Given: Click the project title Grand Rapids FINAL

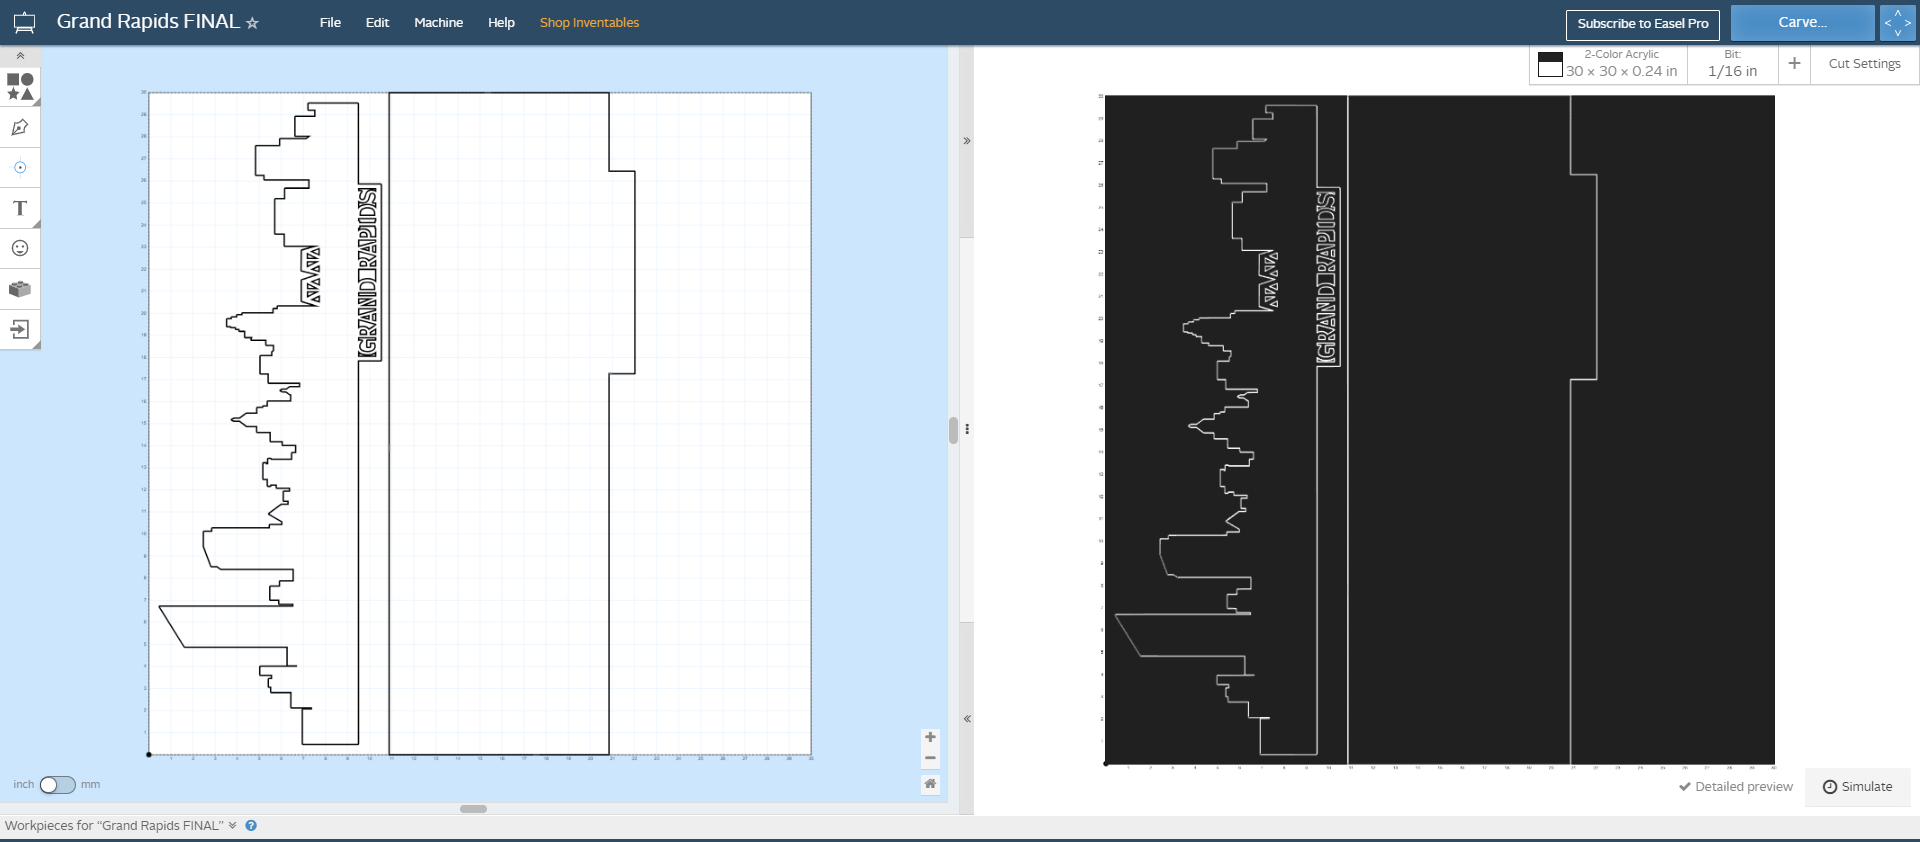Looking at the screenshot, I should pyautogui.click(x=148, y=22).
